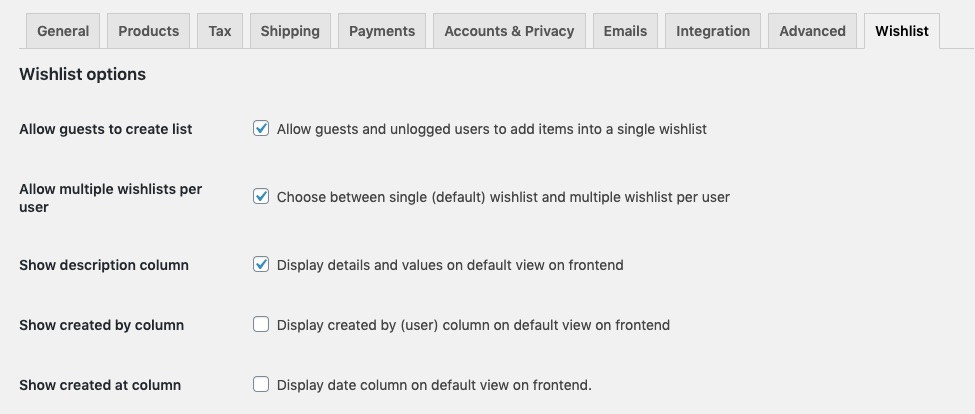975x414 pixels.
Task: Click 'Choose between single (default) wishlist' label
Action: pyautogui.click(x=503, y=197)
